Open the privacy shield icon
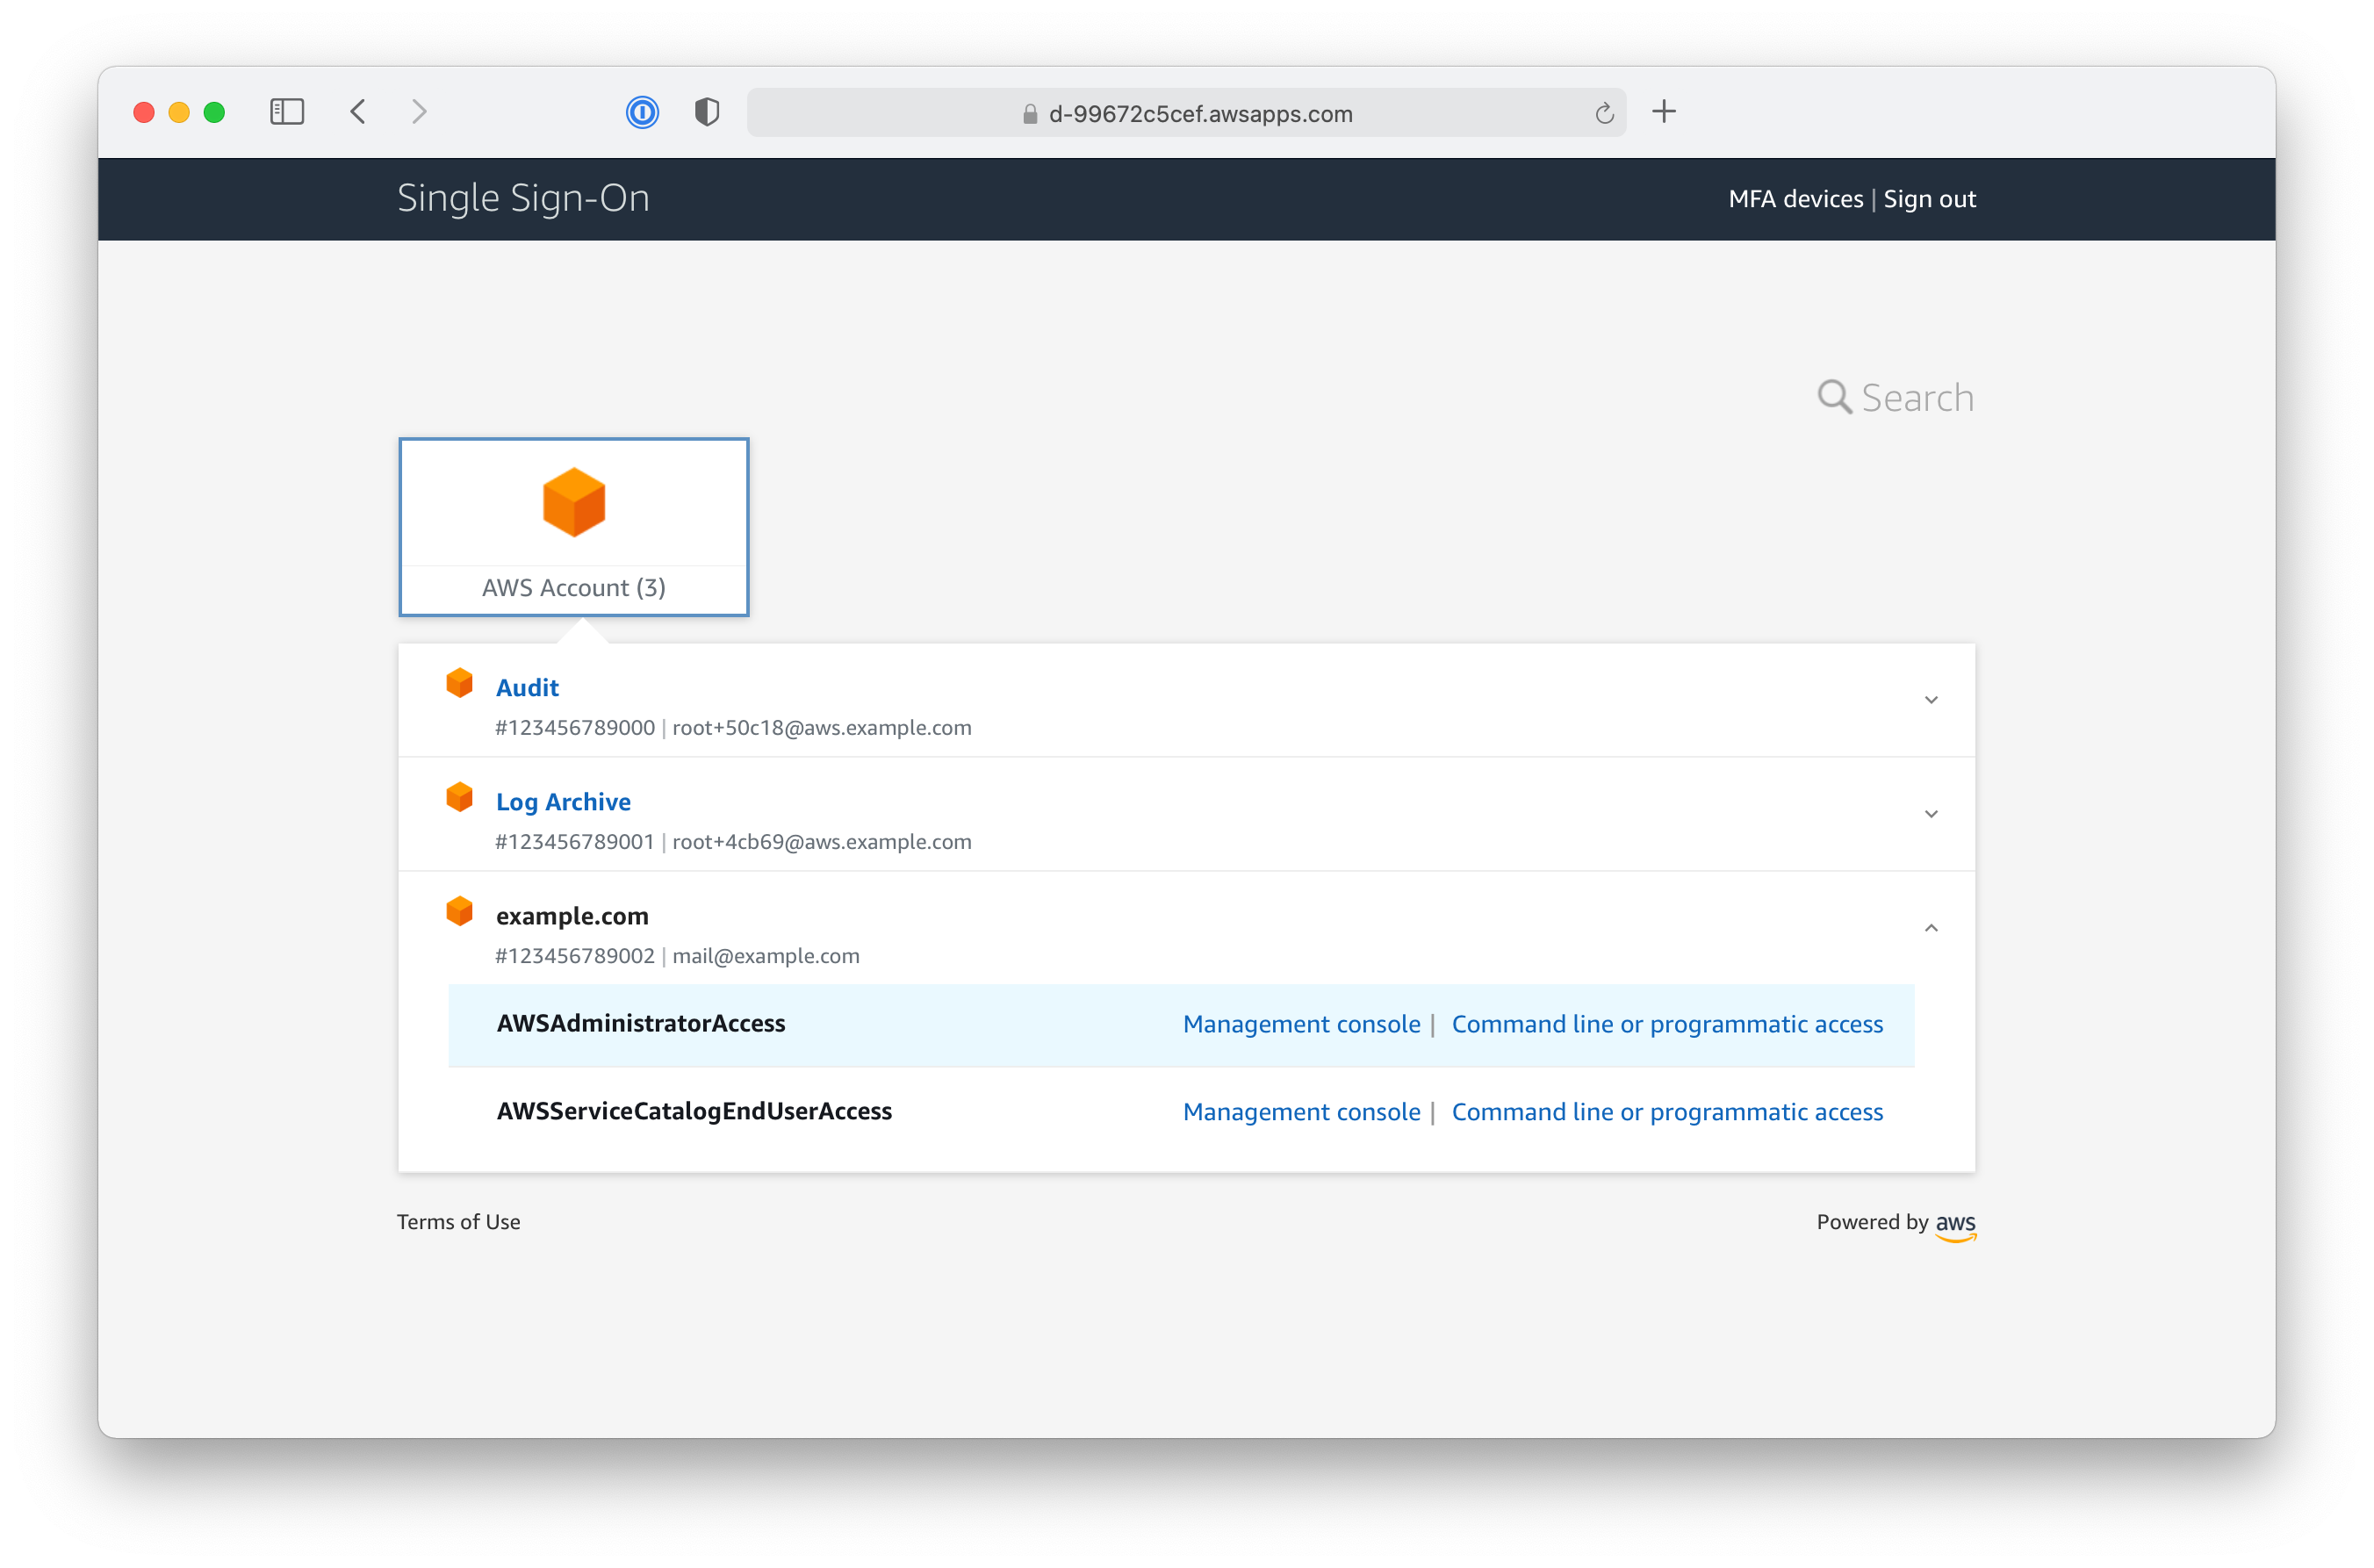 click(x=707, y=112)
